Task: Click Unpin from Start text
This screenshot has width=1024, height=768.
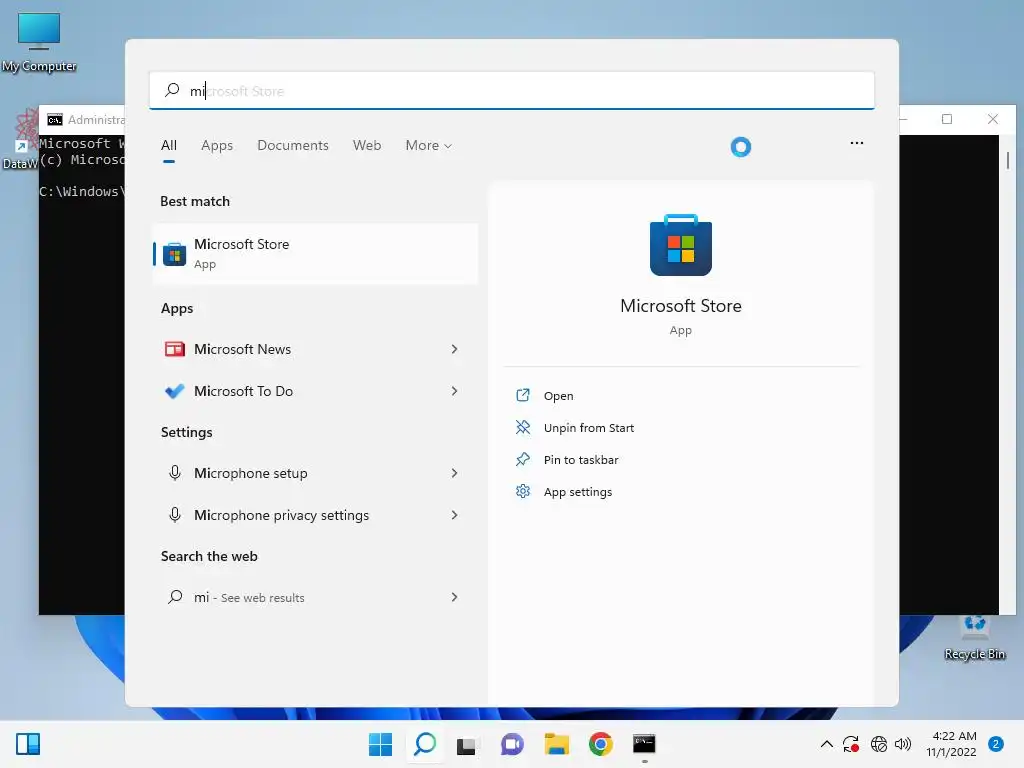Action: (588, 428)
